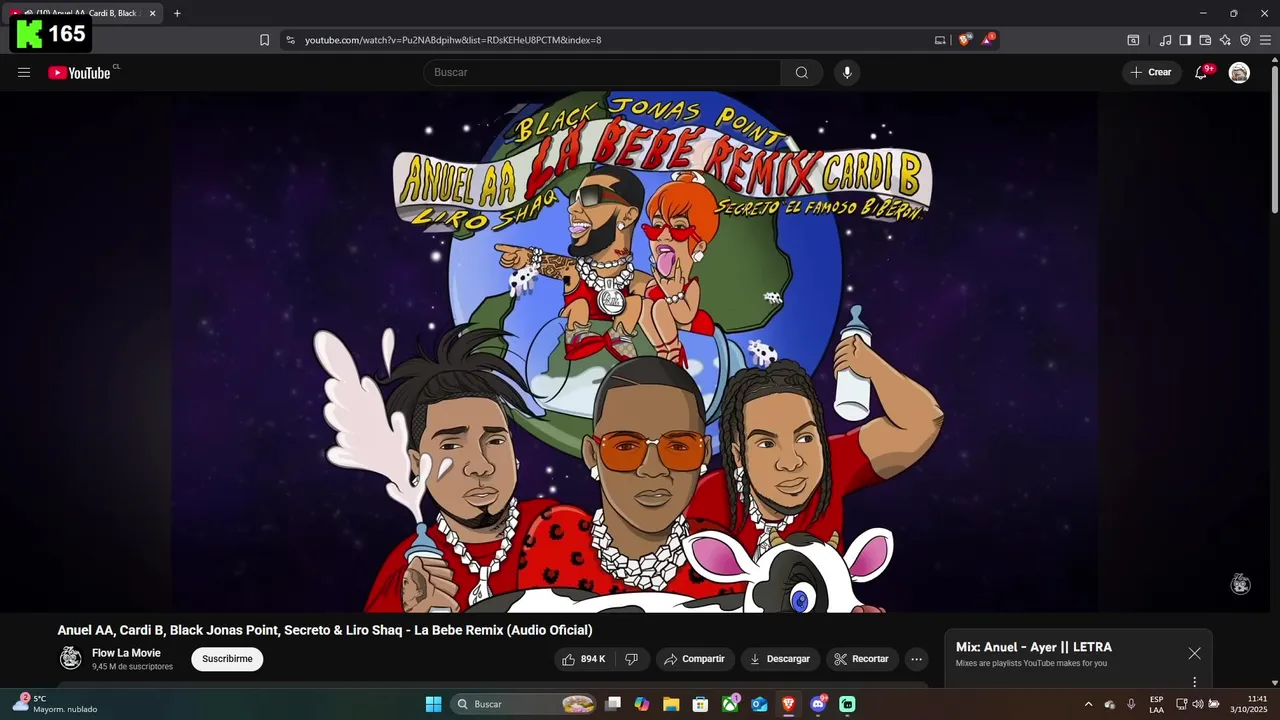This screenshot has height=720, width=1280.
Task: Open the tab search icon
Action: [x=1133, y=40]
